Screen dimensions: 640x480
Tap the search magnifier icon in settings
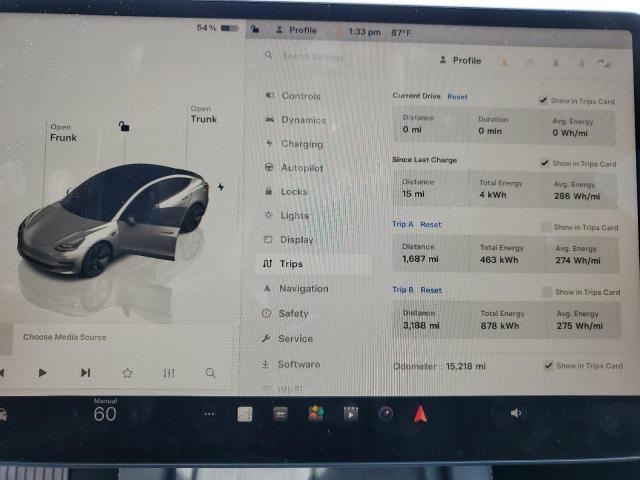pos(268,54)
